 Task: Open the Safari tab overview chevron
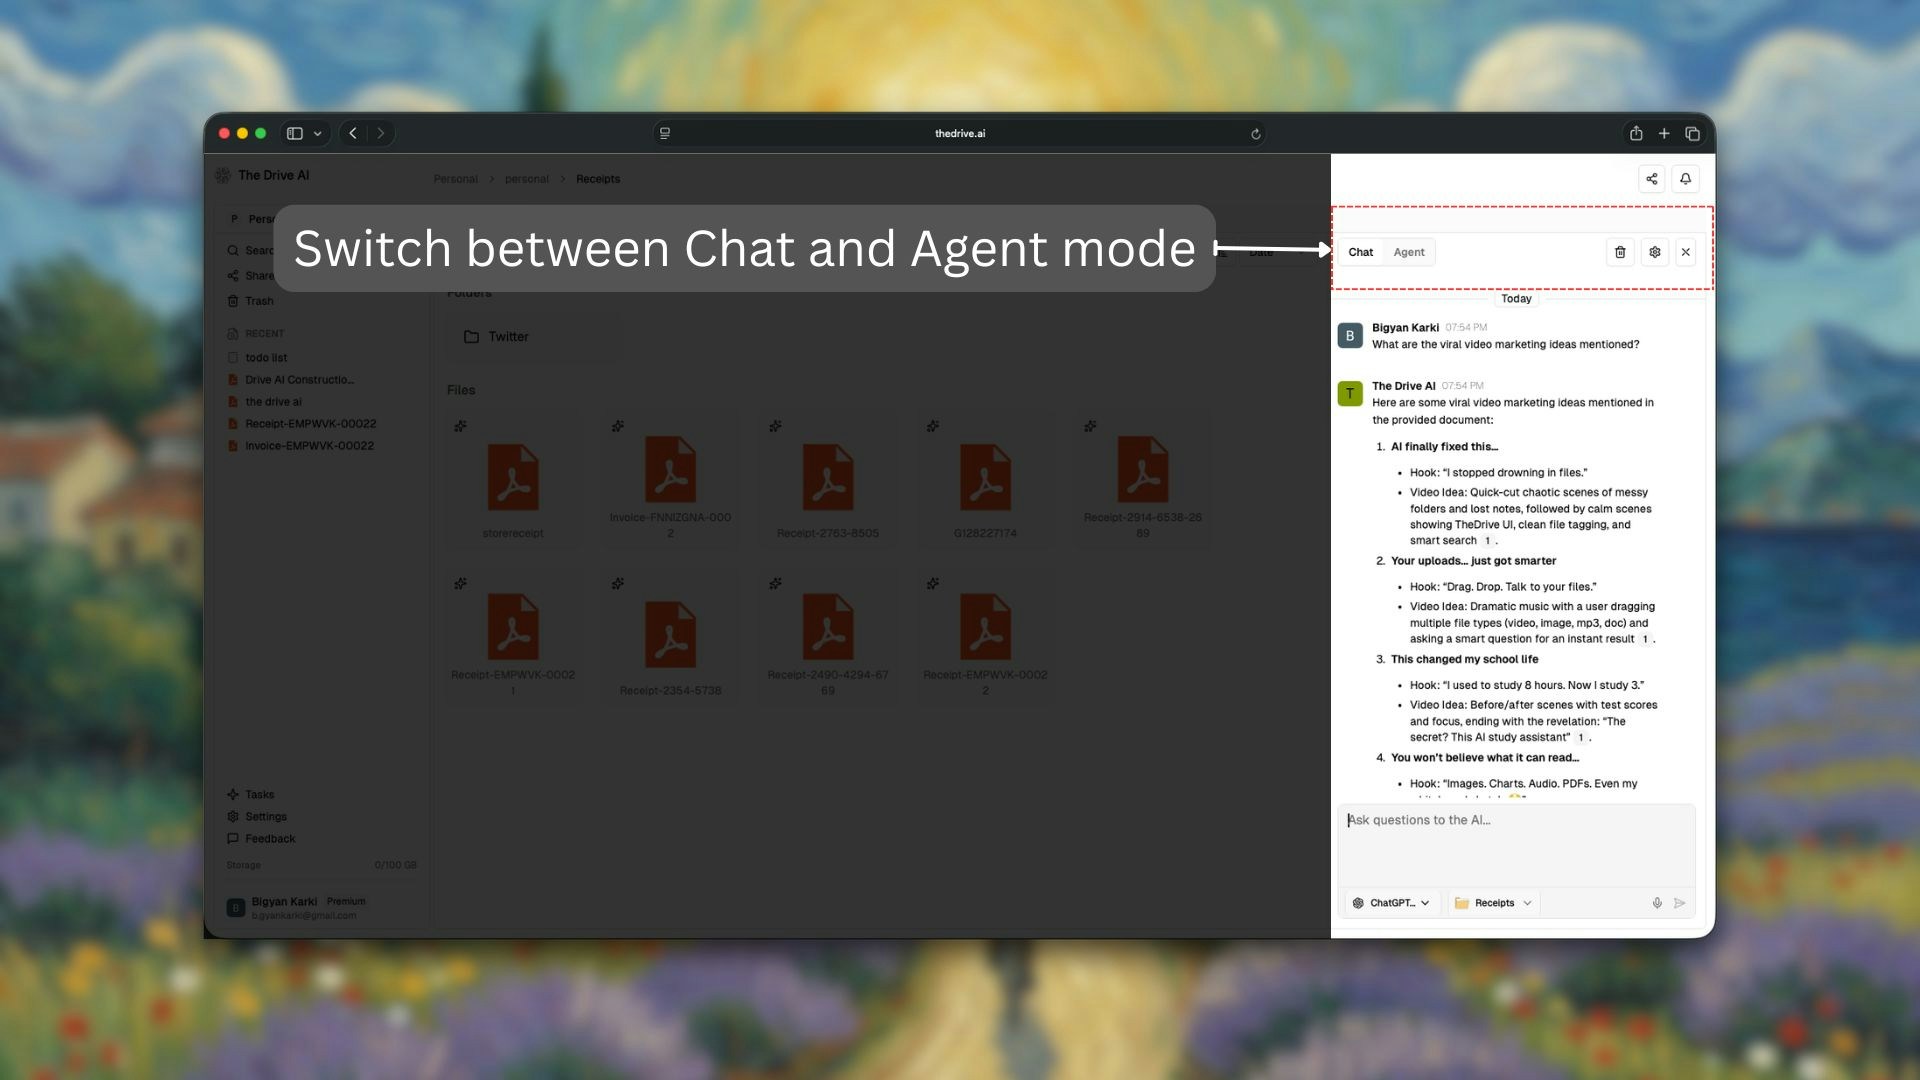point(318,133)
